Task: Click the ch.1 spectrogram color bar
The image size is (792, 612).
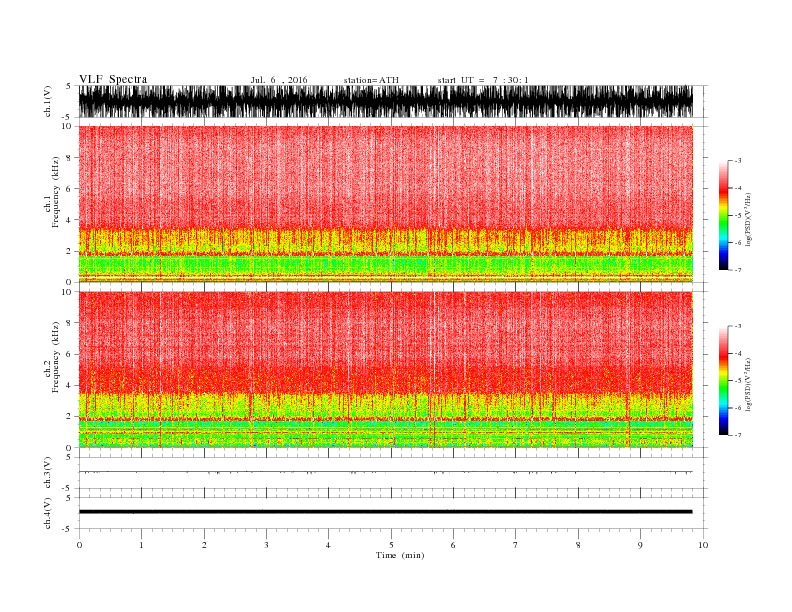Action: click(x=723, y=215)
